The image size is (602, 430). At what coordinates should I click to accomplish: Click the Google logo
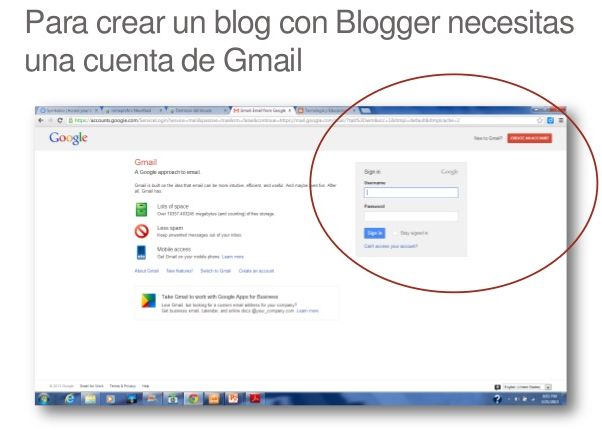point(68,138)
